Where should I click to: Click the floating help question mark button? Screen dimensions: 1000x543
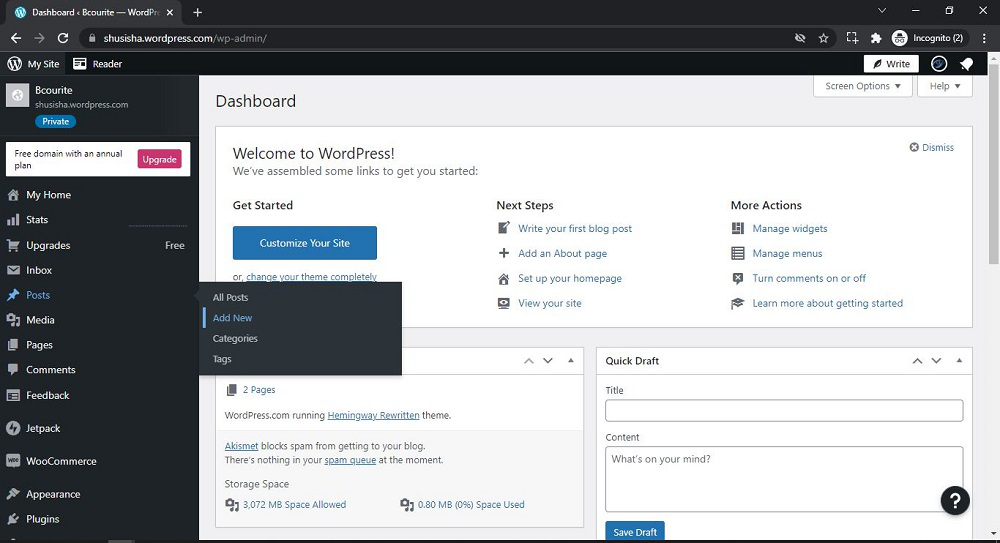pyautogui.click(x=955, y=501)
